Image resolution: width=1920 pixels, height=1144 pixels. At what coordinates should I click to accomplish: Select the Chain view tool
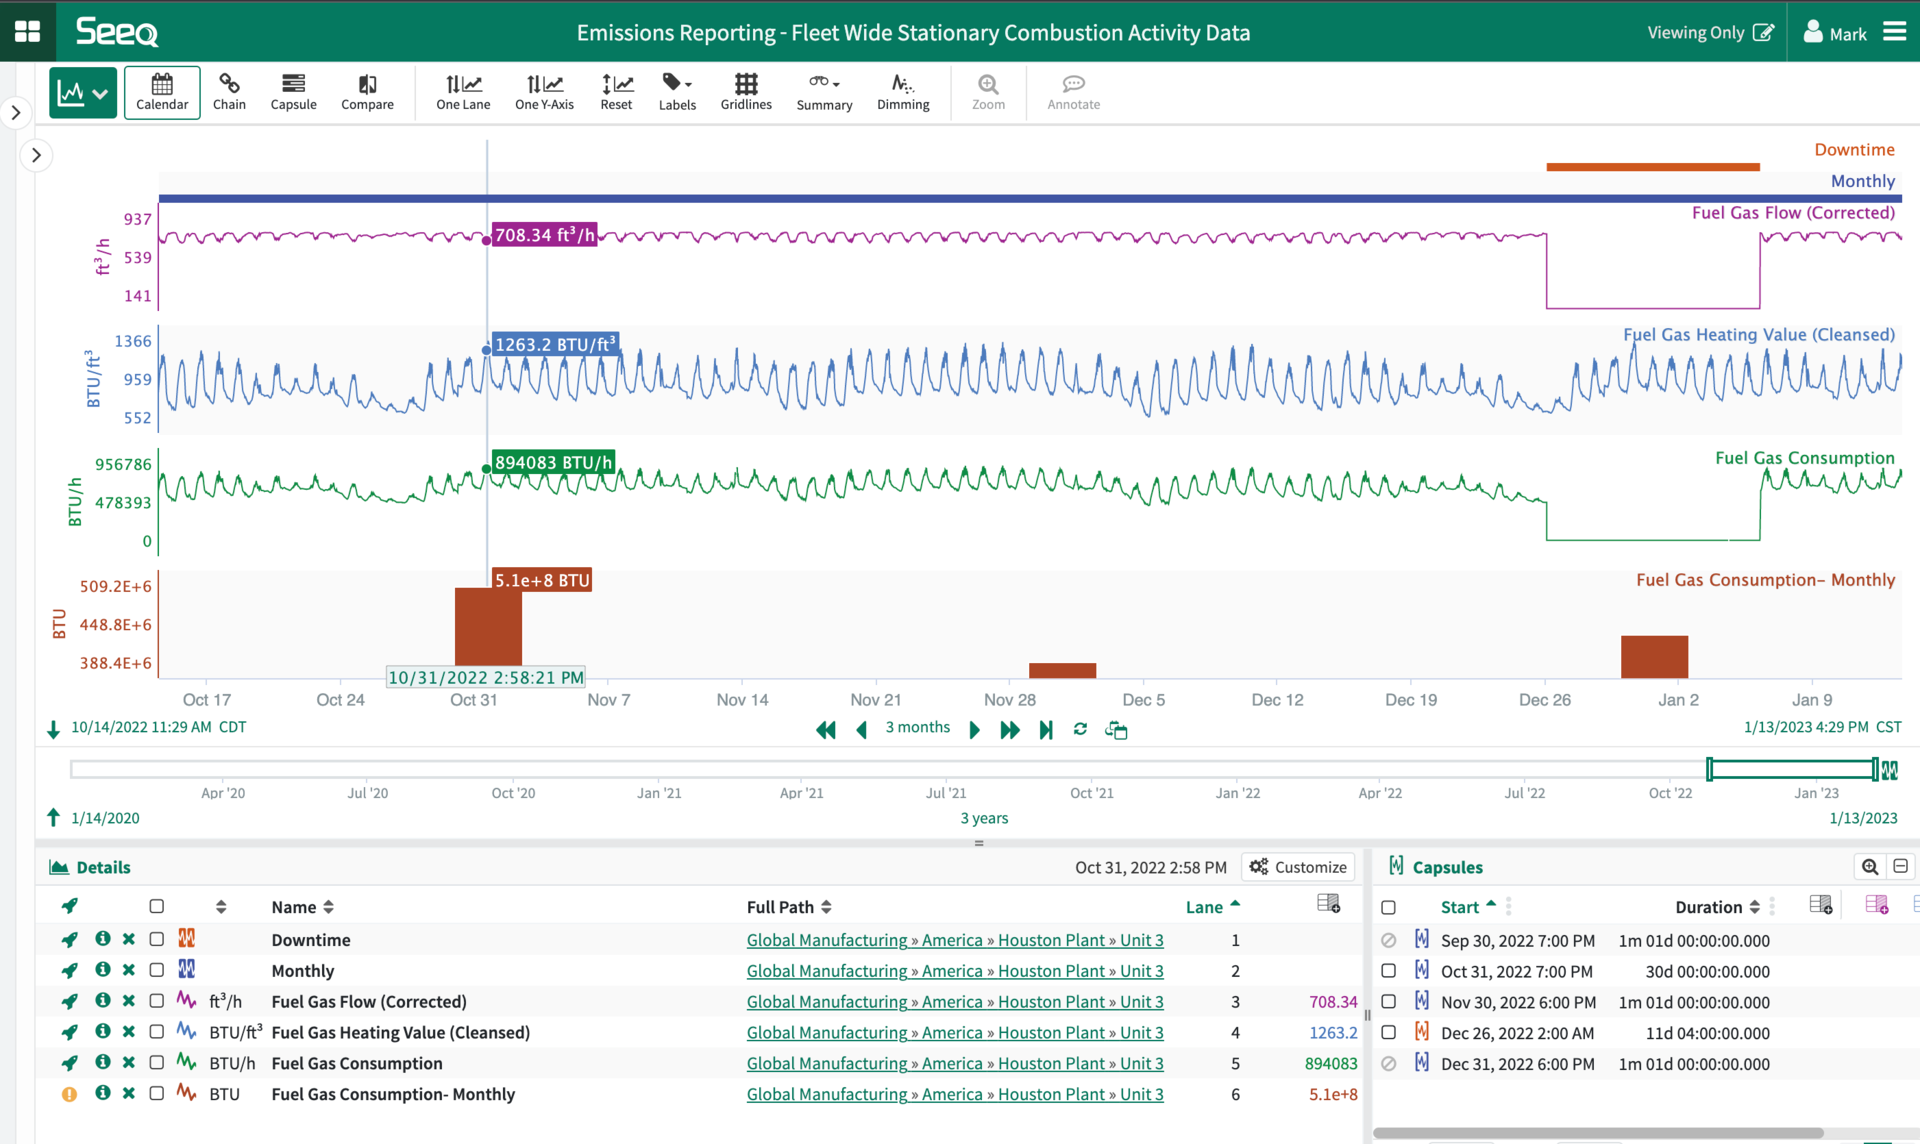(x=229, y=92)
